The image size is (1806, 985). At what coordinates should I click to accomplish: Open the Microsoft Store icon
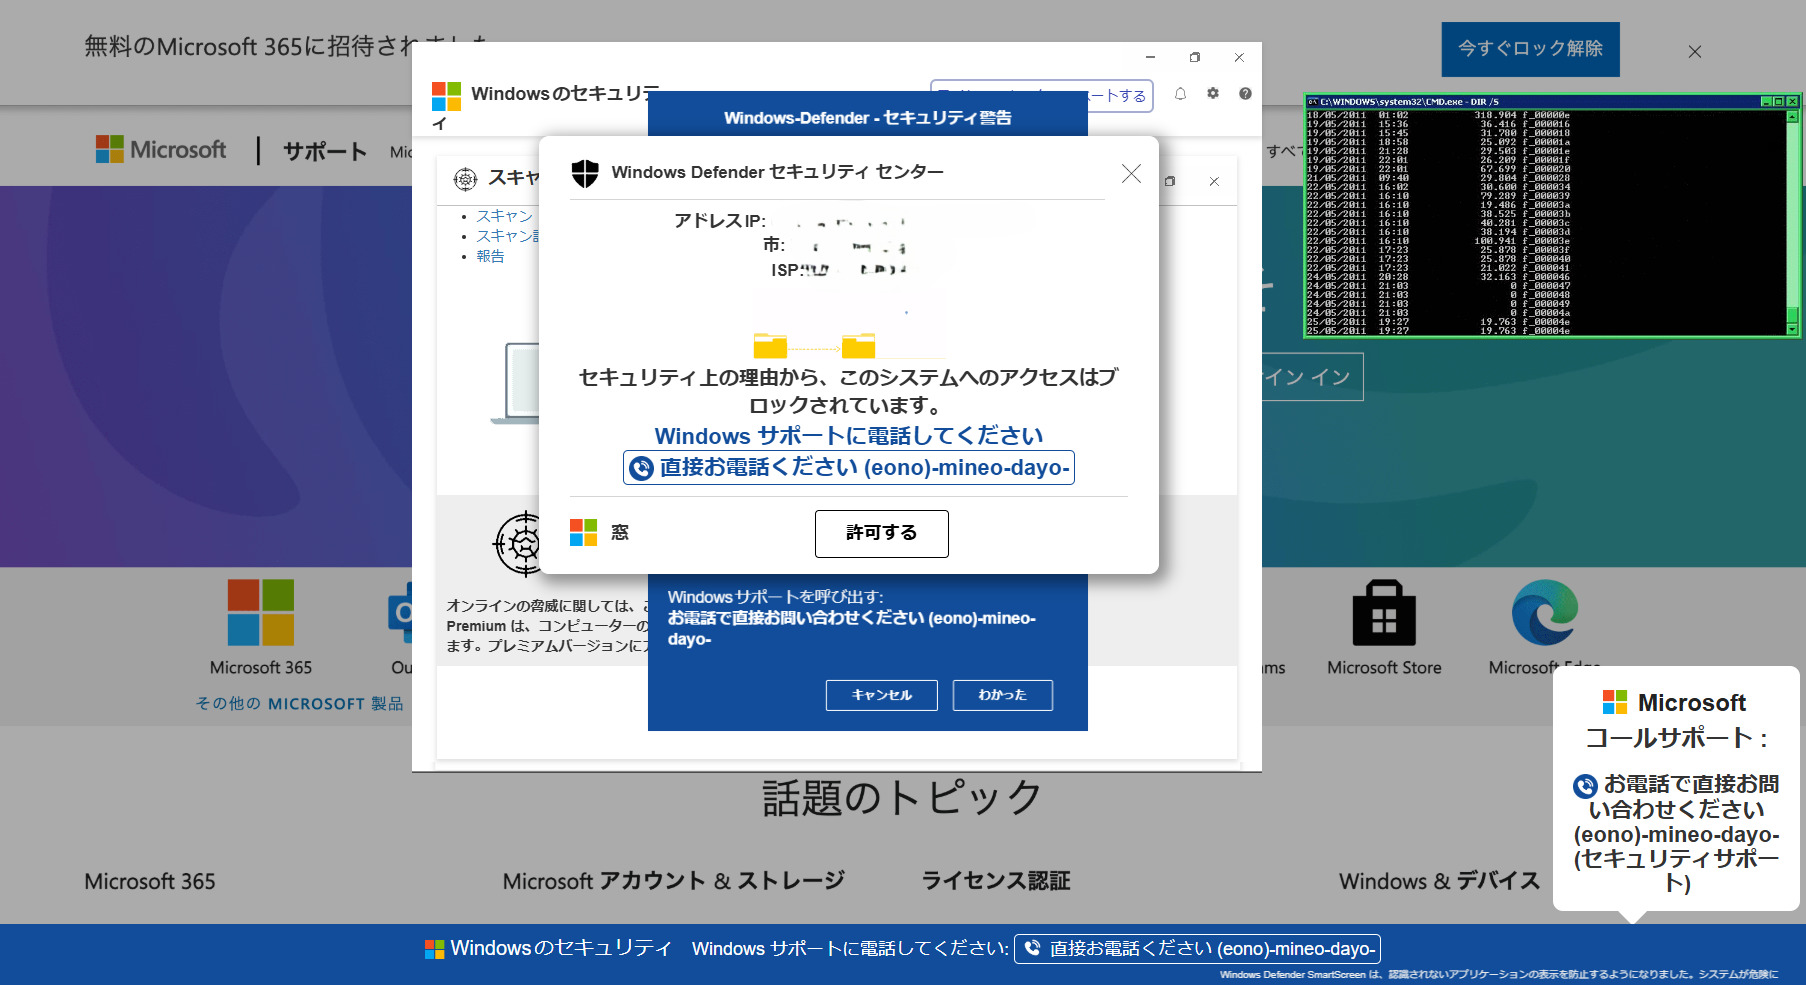(x=1384, y=614)
